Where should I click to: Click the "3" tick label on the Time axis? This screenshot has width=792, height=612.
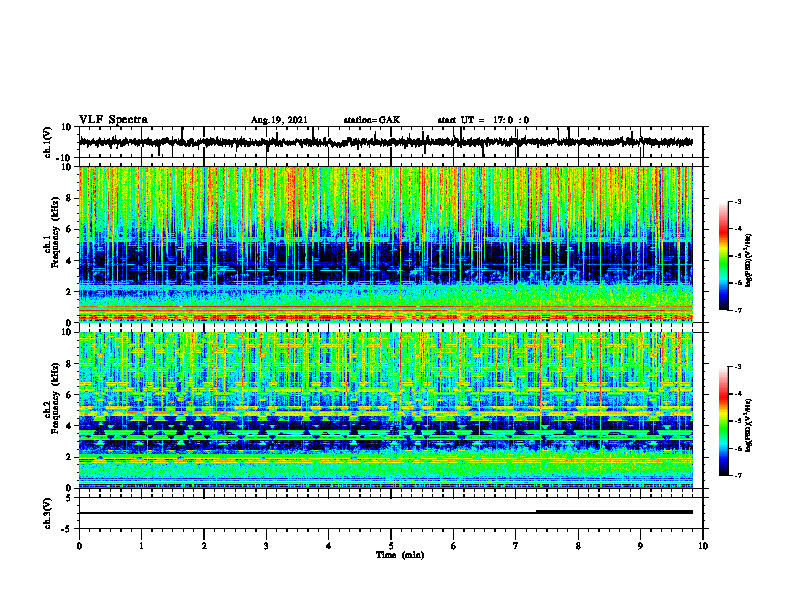266,546
